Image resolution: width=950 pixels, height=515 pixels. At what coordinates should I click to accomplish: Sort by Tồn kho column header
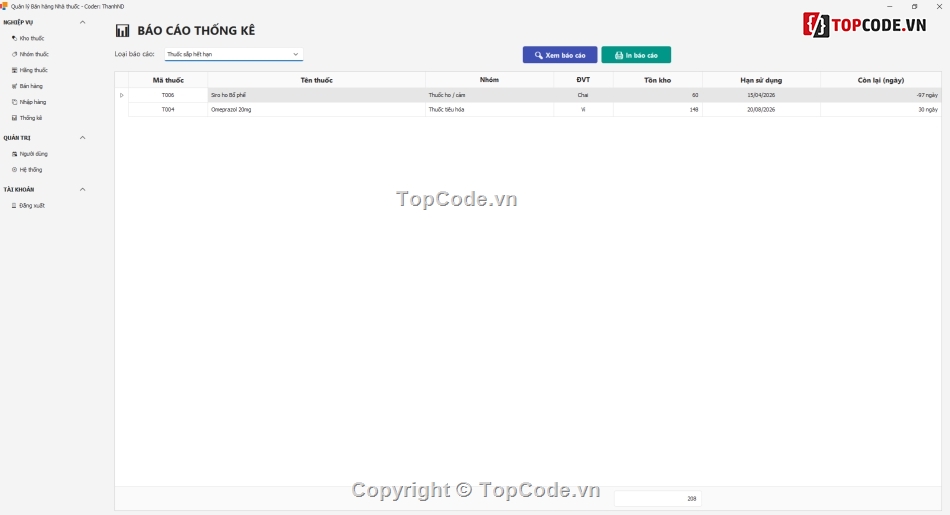(x=657, y=80)
